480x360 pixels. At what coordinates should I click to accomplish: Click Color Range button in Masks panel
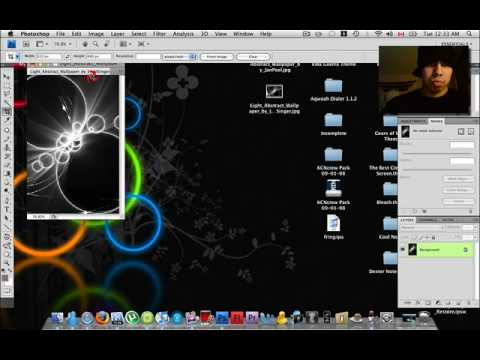click(458, 190)
